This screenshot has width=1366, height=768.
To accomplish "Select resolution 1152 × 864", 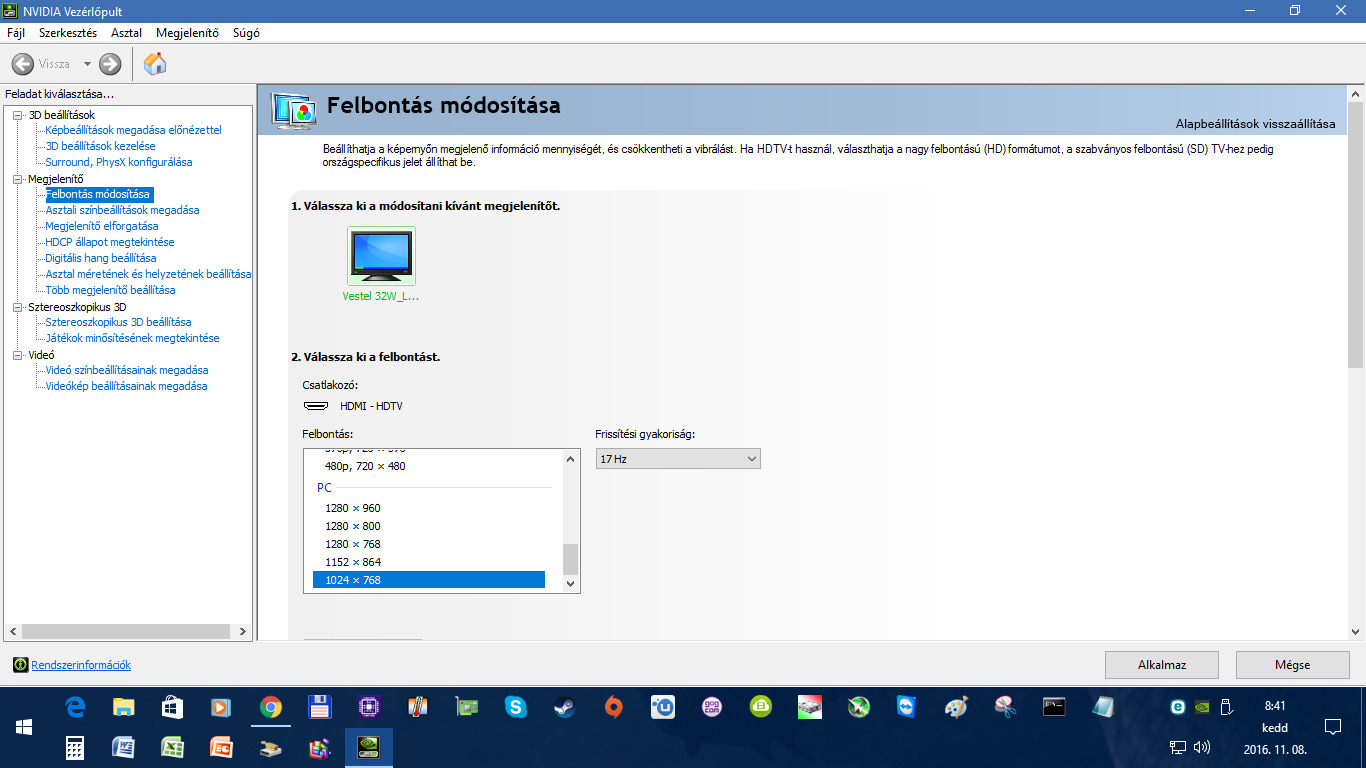I will [353, 562].
